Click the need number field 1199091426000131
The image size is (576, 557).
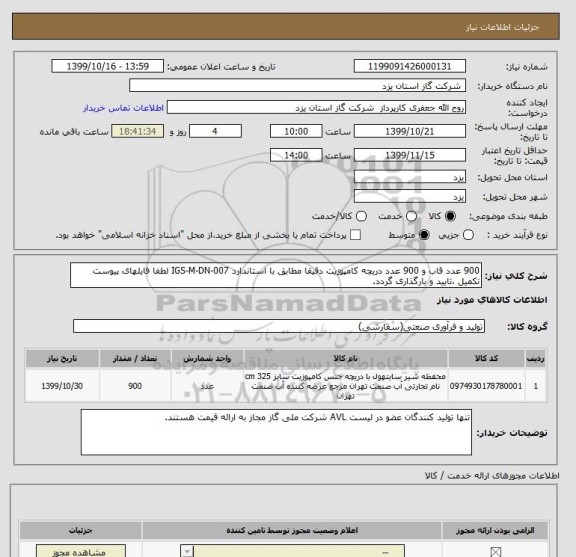(x=410, y=67)
